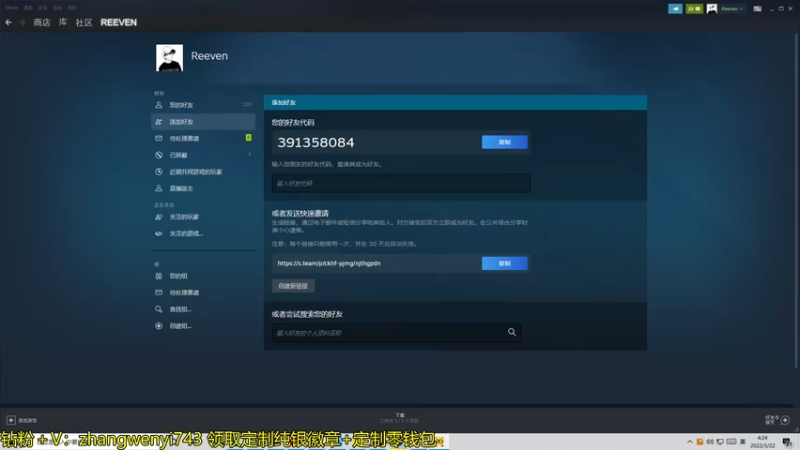Select 添加好友 in the sidebar
The height and width of the screenshot is (450, 800).
pyautogui.click(x=203, y=122)
